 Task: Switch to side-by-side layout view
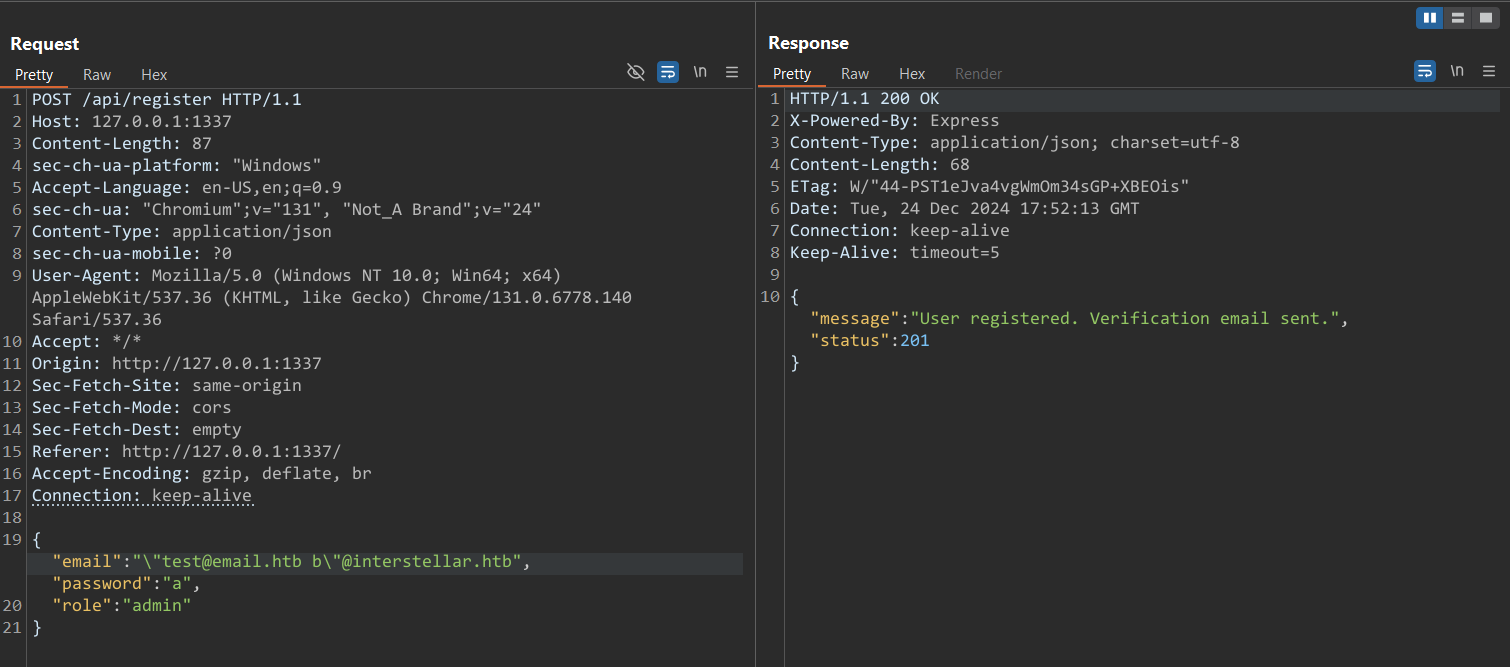(x=1429, y=18)
